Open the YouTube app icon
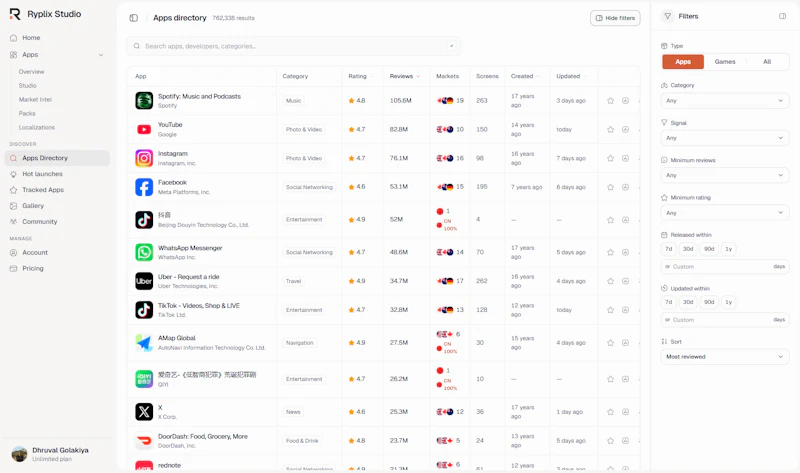800x473 pixels. tap(144, 130)
